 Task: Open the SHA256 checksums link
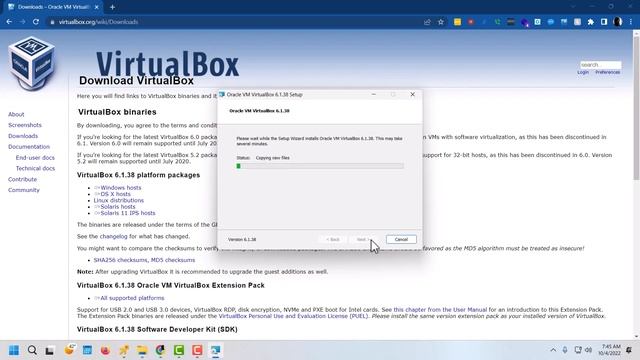pyautogui.click(x=120, y=260)
